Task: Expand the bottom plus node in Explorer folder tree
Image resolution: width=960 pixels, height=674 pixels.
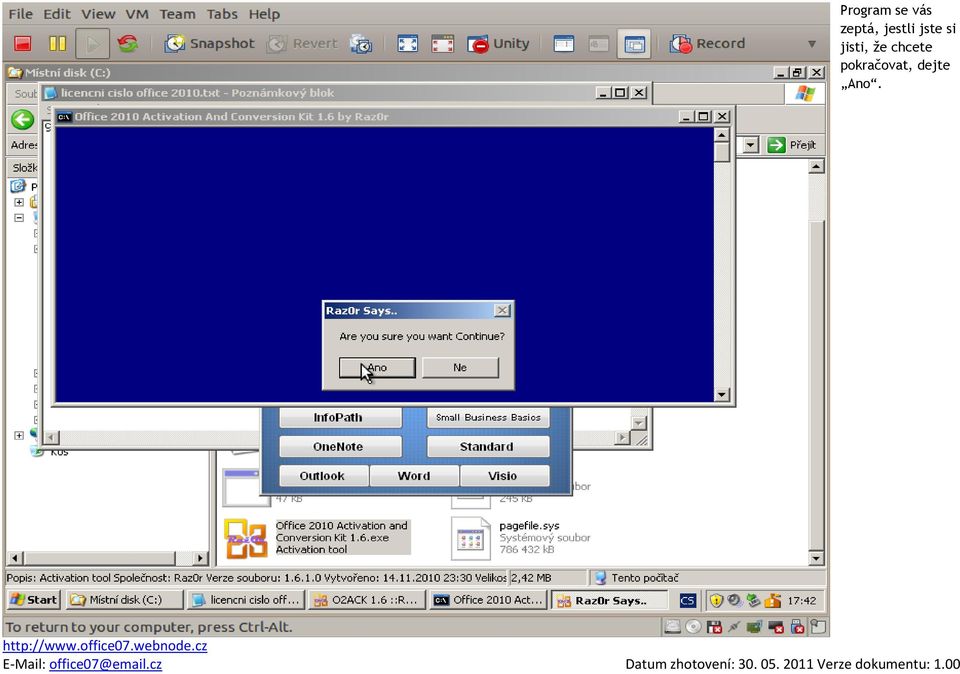Action: [19, 435]
